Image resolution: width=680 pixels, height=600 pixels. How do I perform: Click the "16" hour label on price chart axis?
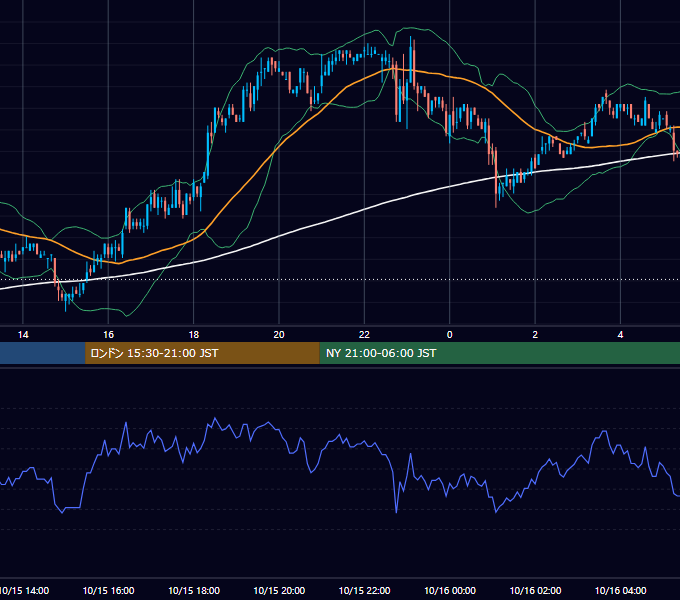coord(108,335)
